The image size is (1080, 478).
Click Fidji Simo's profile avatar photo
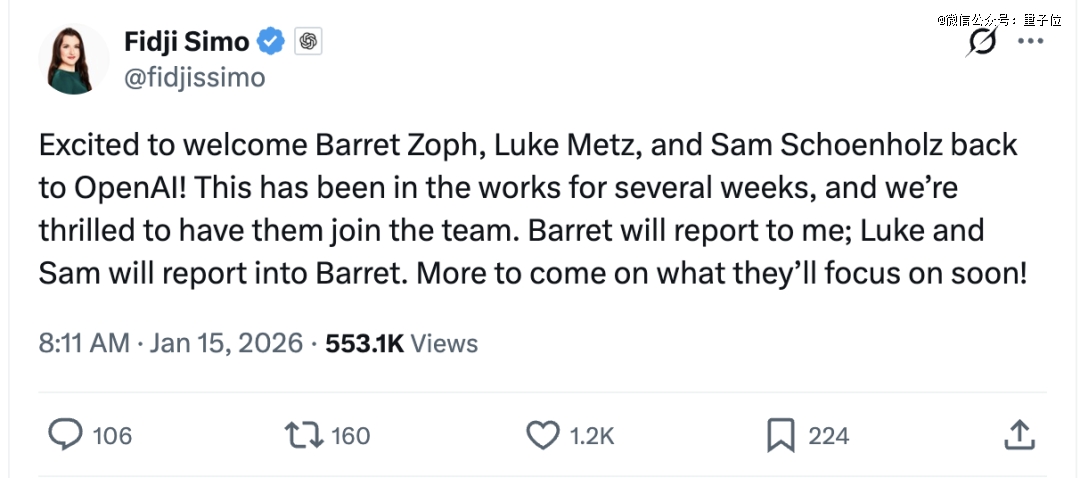pos(73,61)
